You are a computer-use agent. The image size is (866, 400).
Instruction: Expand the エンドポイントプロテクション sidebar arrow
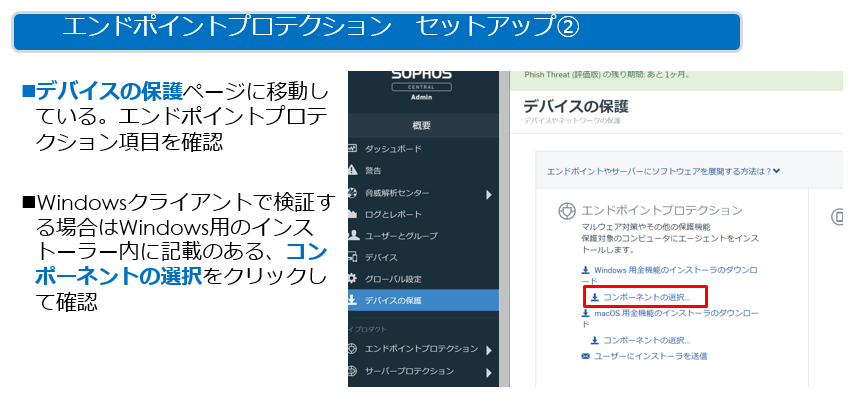coord(489,350)
